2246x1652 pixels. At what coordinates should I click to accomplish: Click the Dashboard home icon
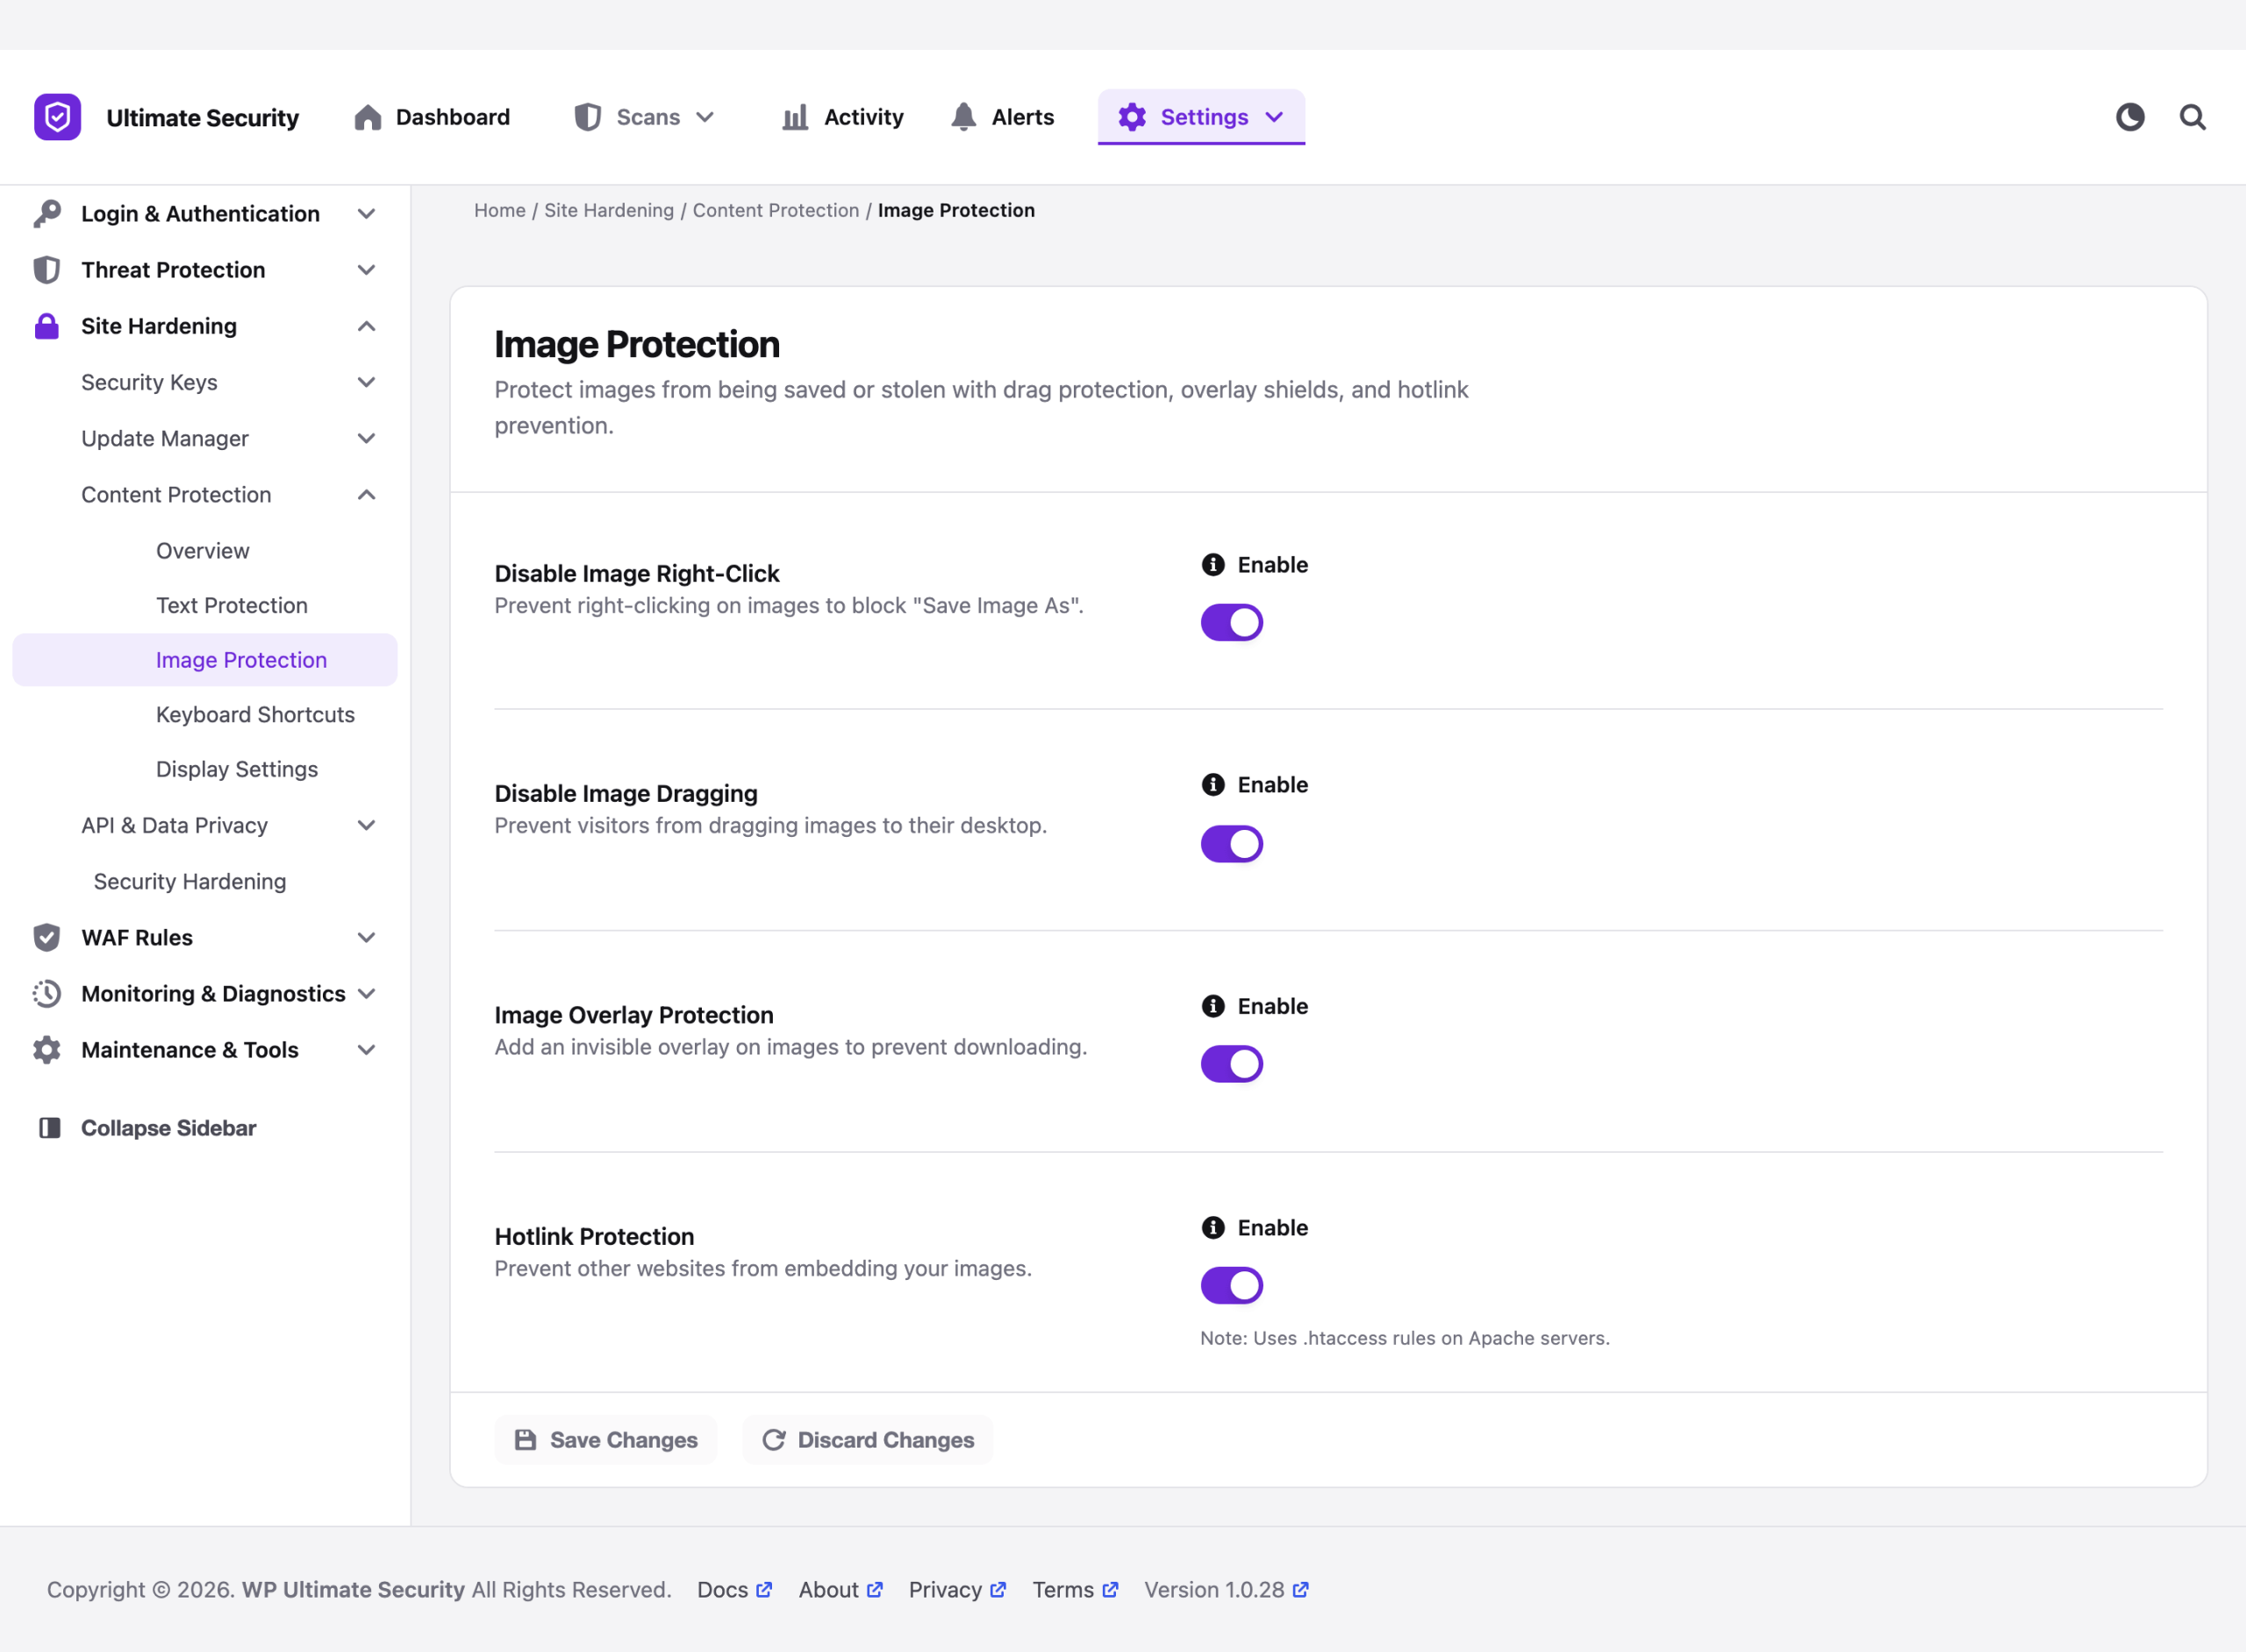click(368, 117)
